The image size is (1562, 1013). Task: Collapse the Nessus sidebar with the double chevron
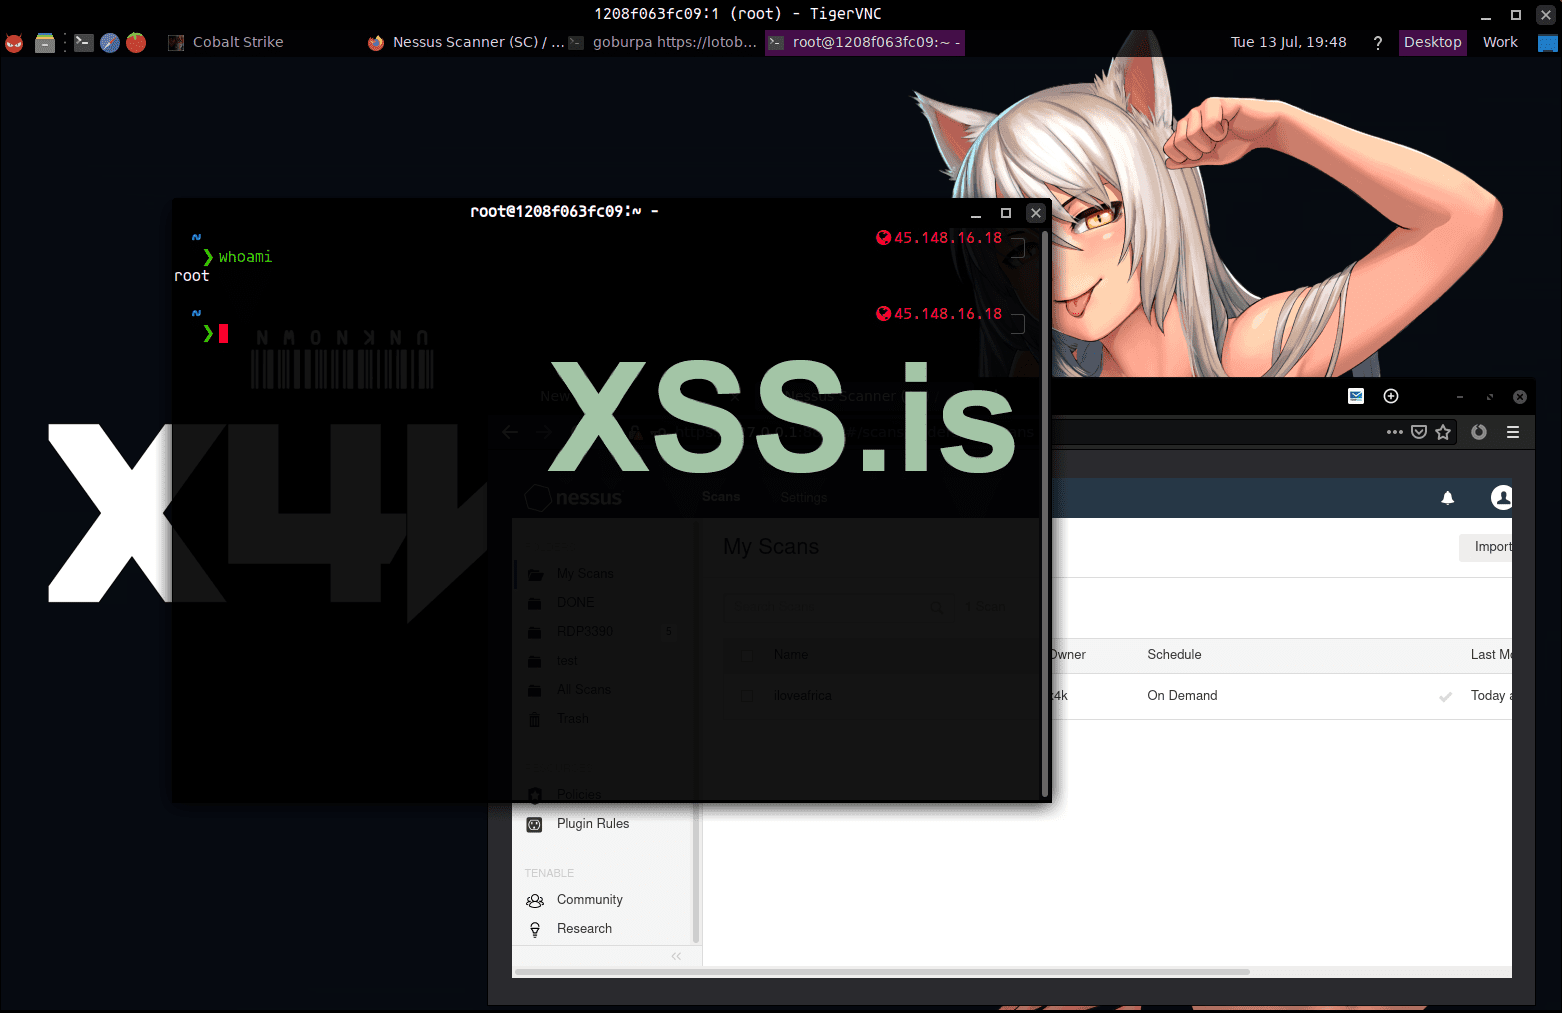[676, 956]
